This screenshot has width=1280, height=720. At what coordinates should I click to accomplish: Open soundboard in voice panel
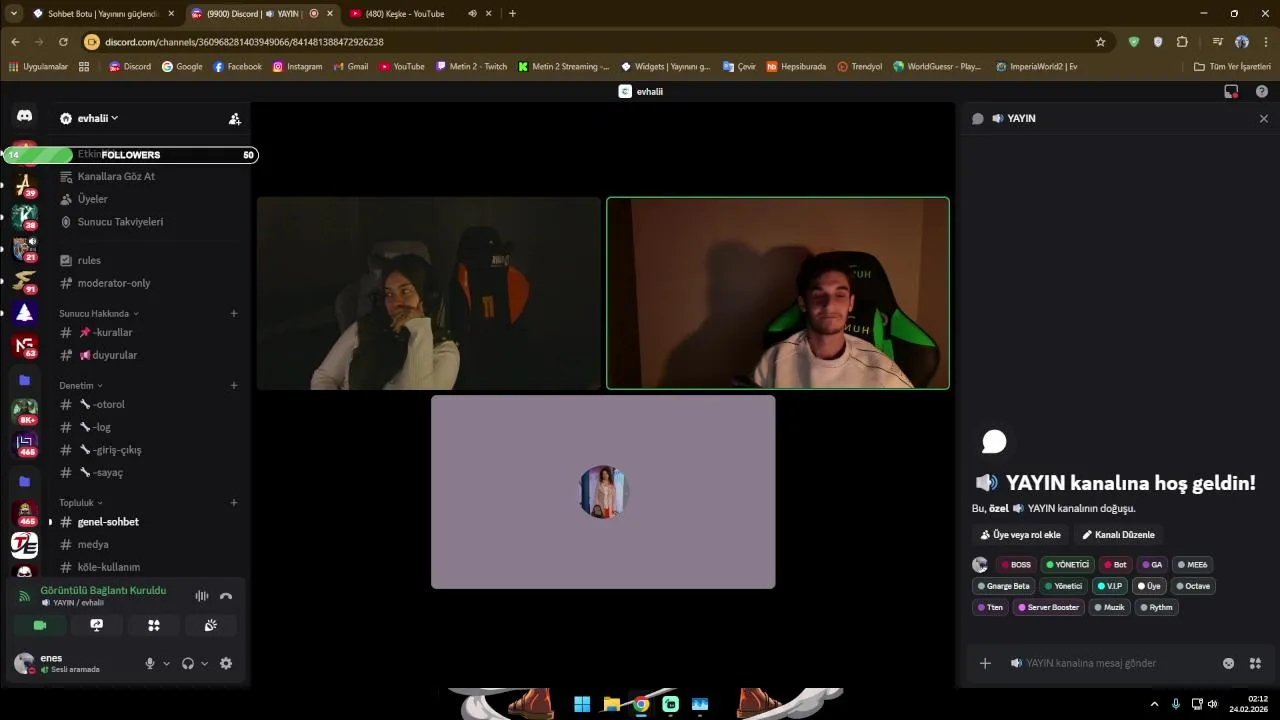pos(211,625)
